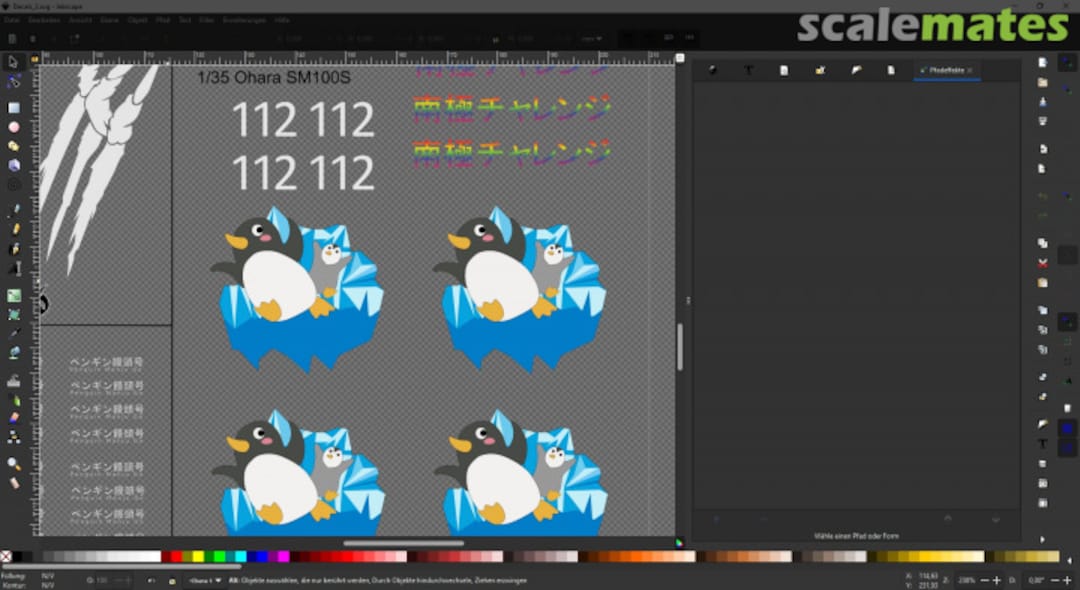Click the Paste clipboard icon

[x=1043, y=283]
